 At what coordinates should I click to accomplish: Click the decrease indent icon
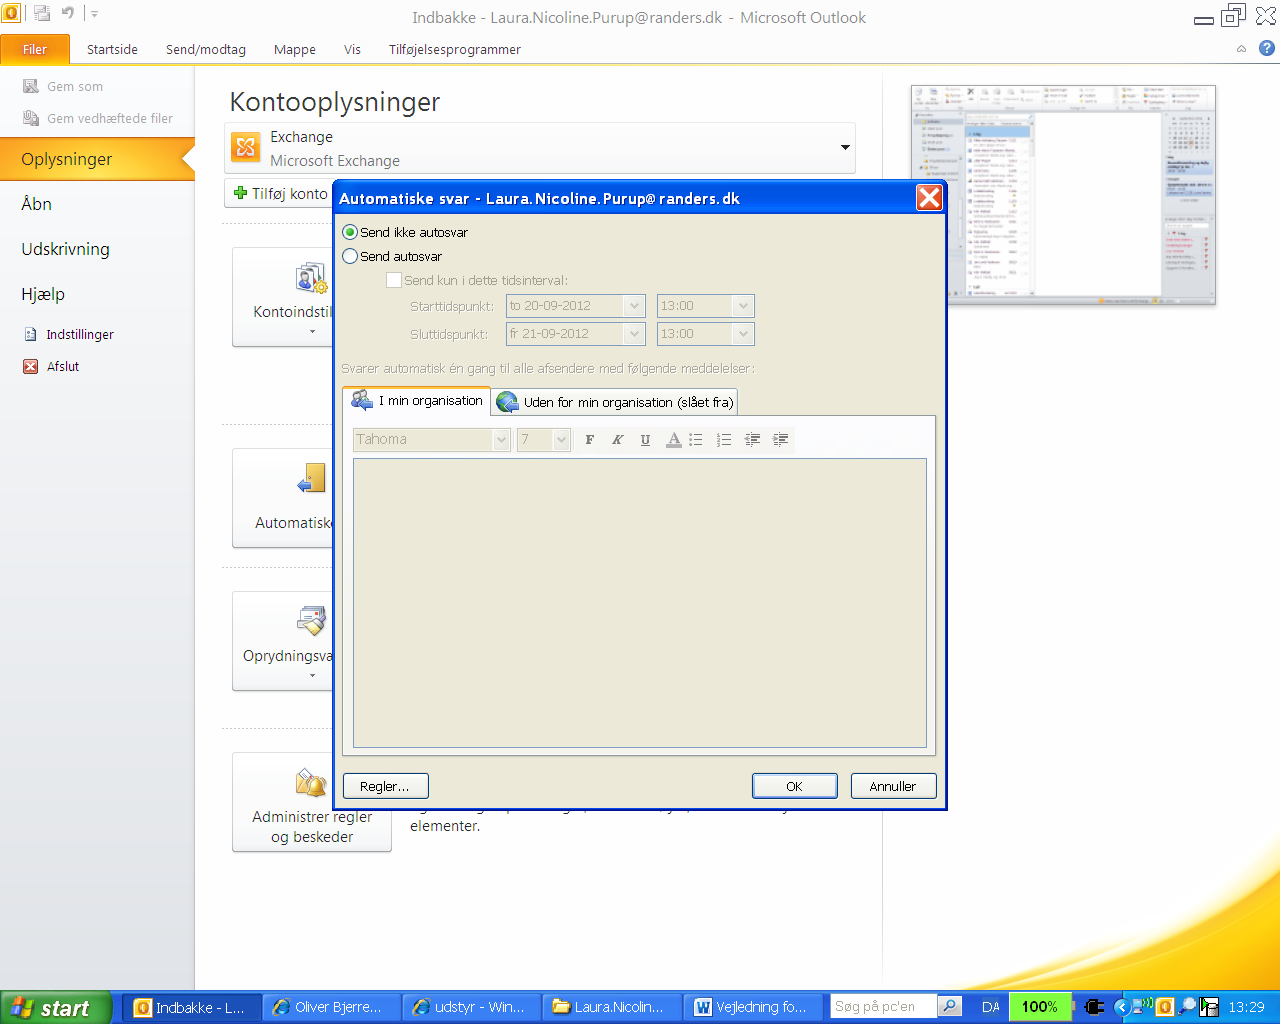click(752, 440)
